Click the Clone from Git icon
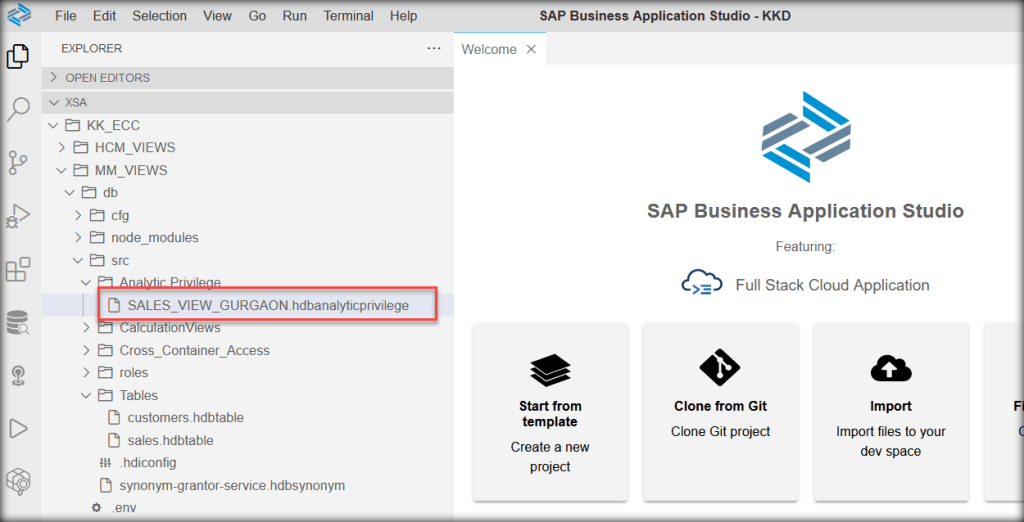 coord(720,368)
